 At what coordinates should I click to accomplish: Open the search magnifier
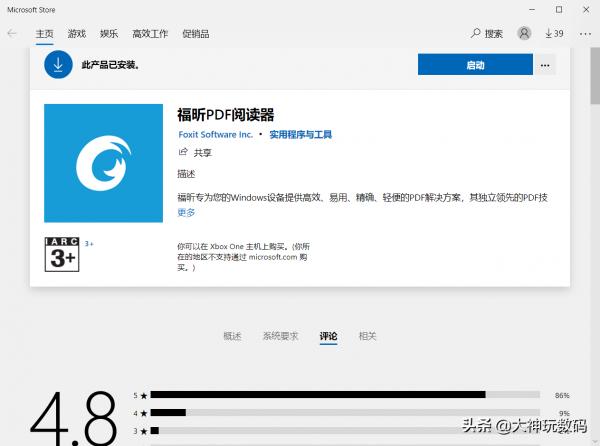[475, 33]
